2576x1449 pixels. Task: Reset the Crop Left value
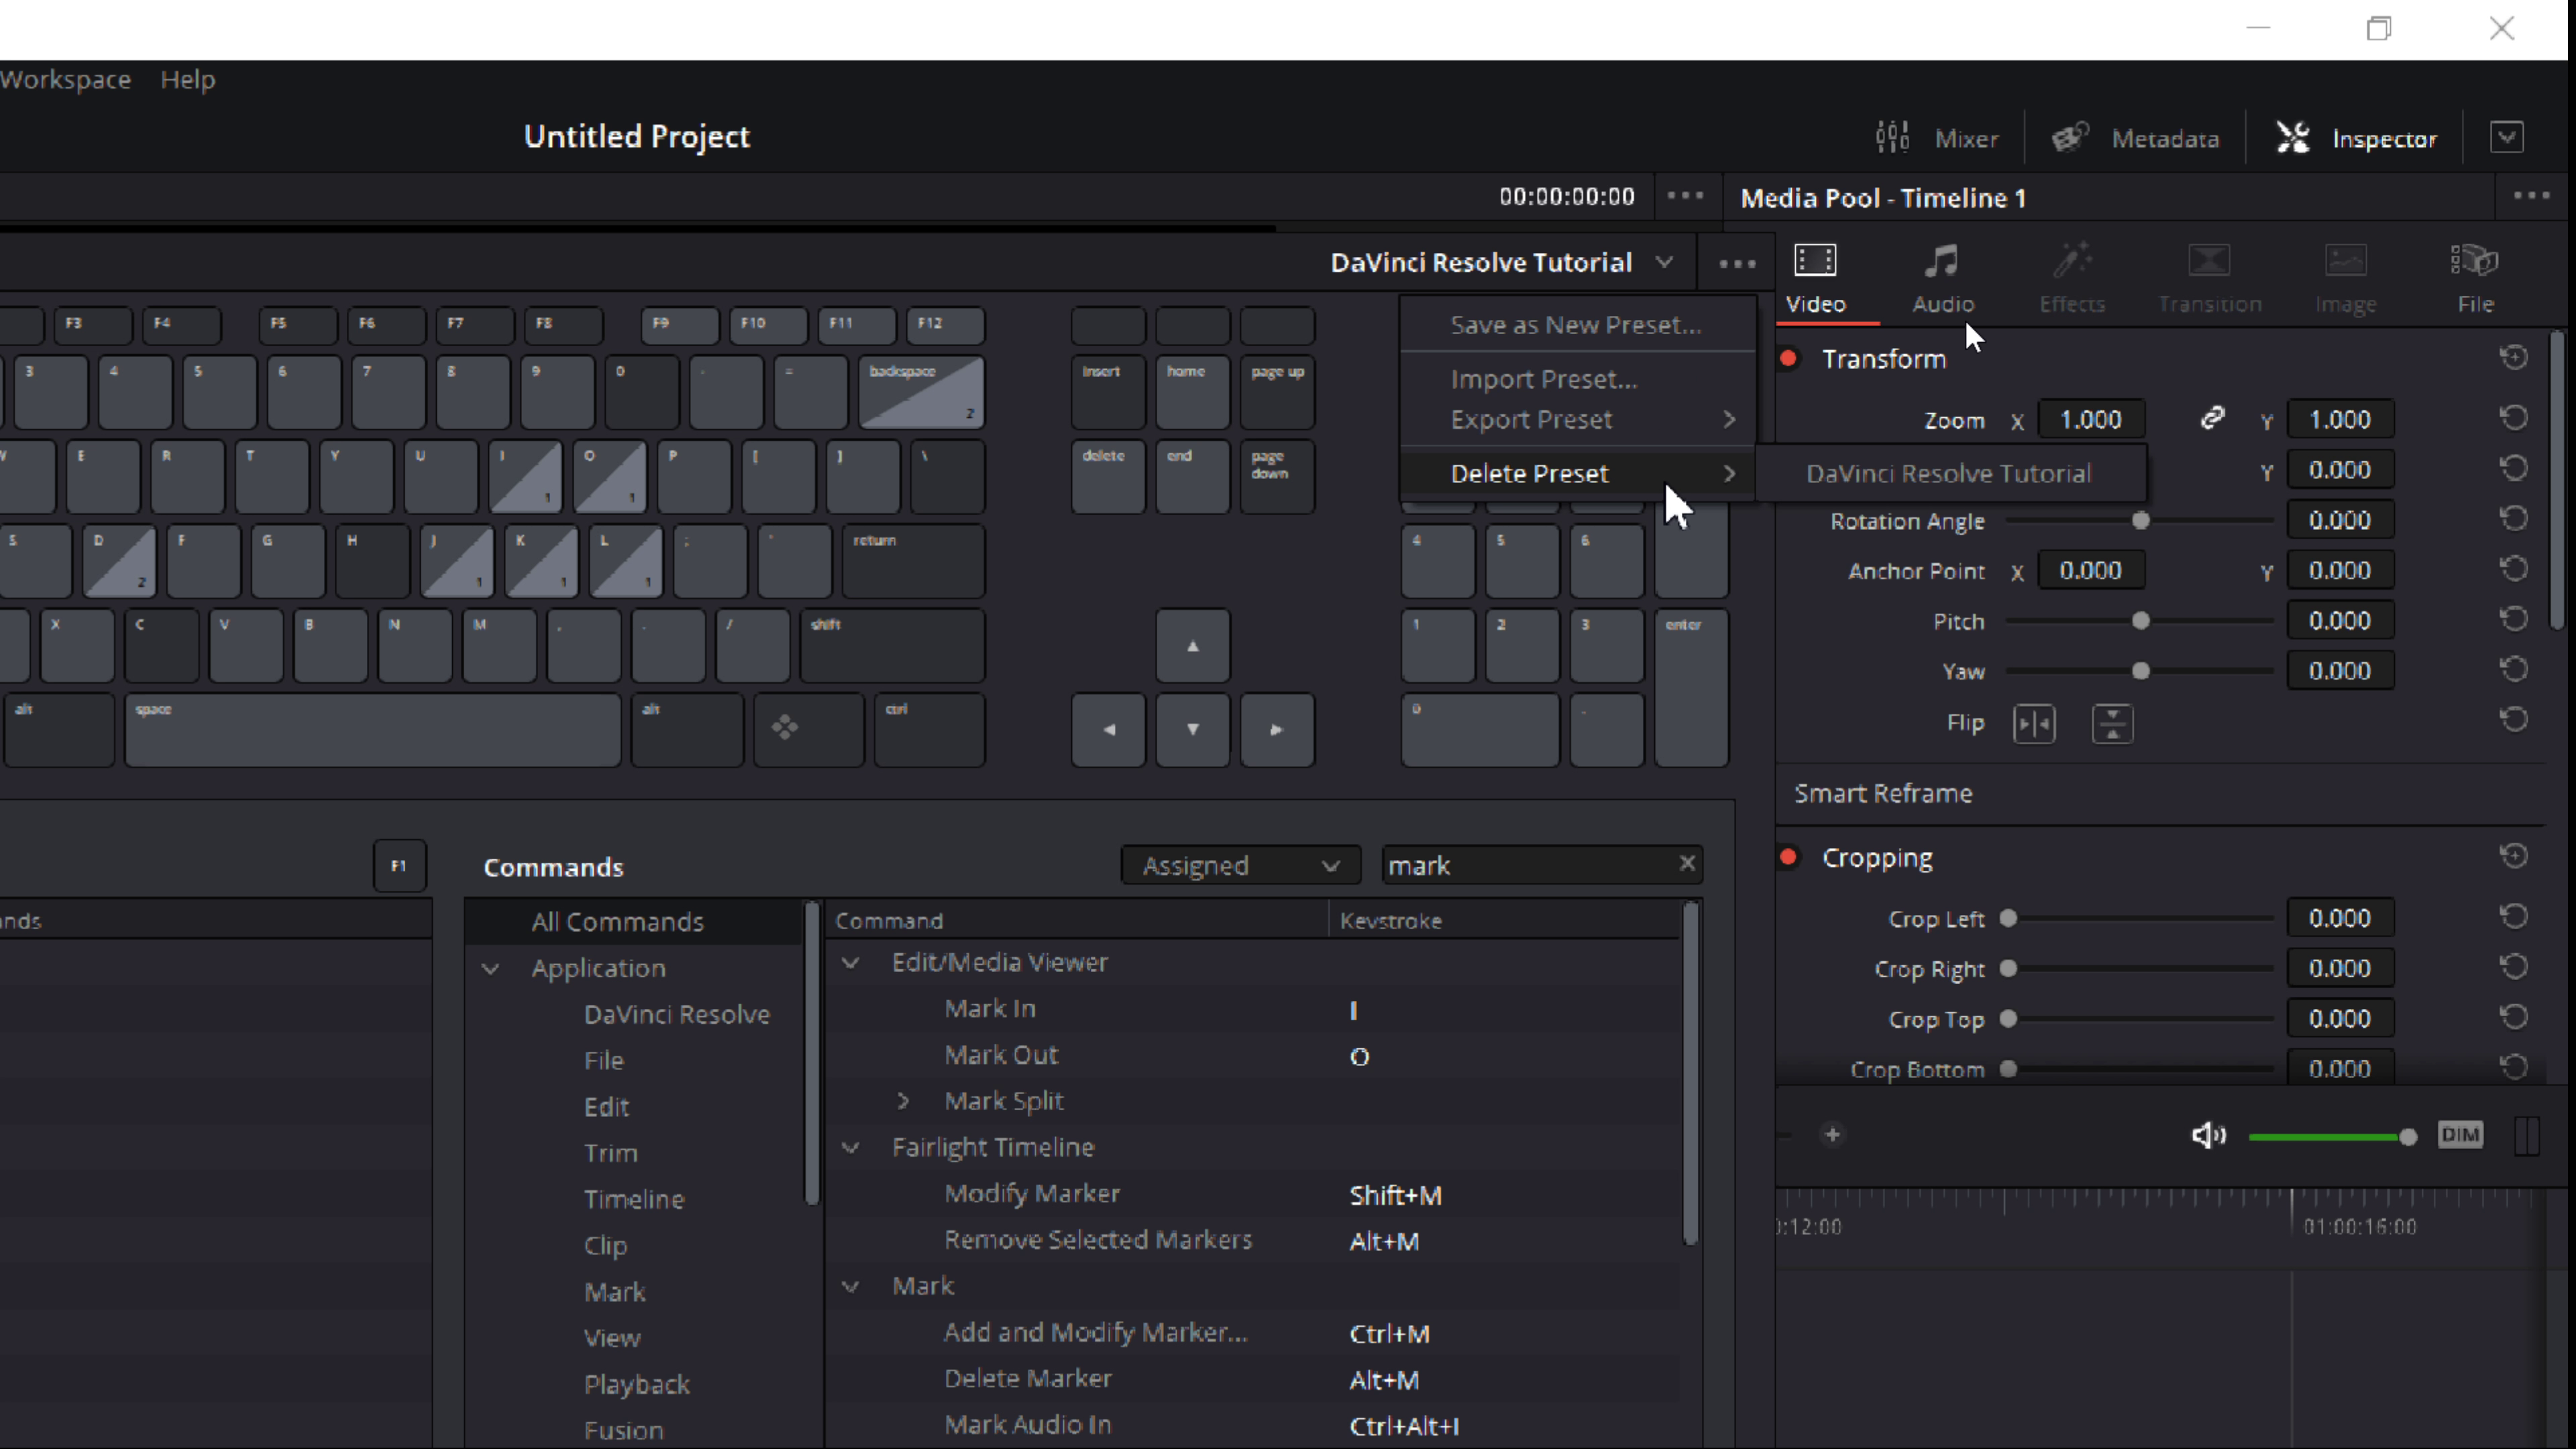pyautogui.click(x=2513, y=917)
